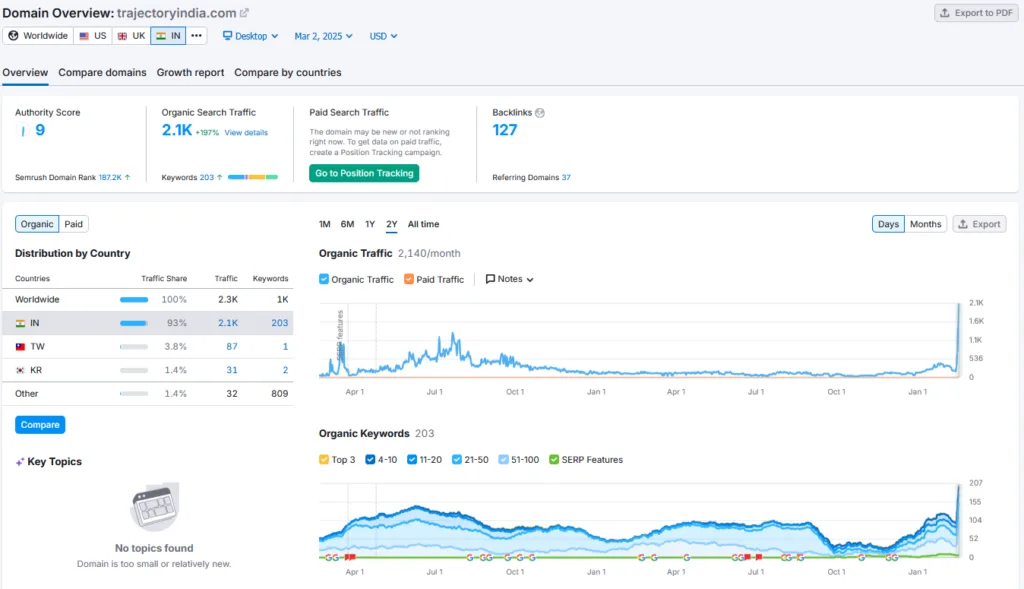This screenshot has height=589, width=1024.
Task: Click first red flag marker on keywords chart
Action: point(350,557)
